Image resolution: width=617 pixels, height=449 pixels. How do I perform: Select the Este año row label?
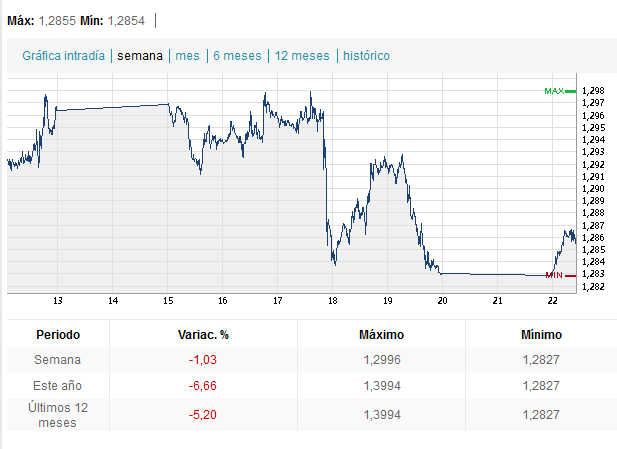tap(58, 386)
